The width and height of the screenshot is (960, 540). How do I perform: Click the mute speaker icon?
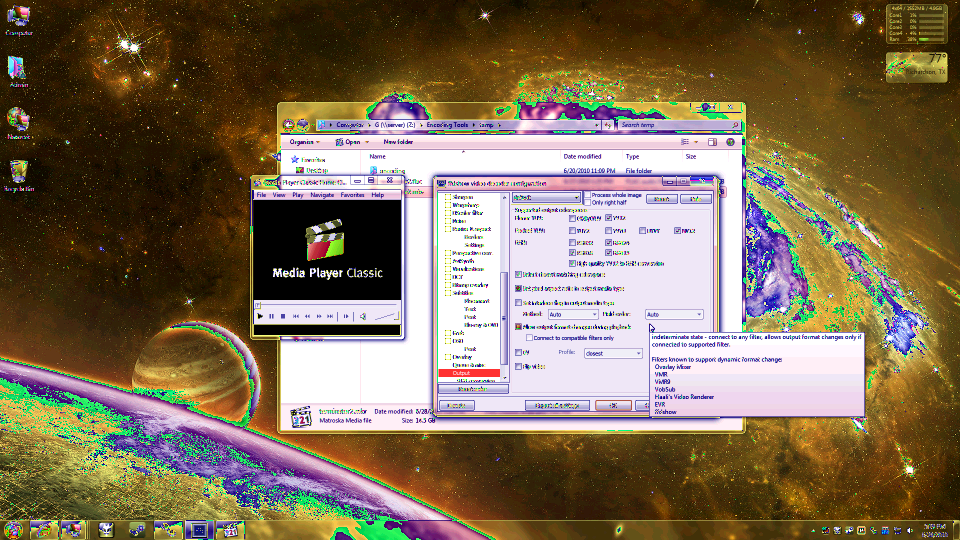(x=363, y=316)
